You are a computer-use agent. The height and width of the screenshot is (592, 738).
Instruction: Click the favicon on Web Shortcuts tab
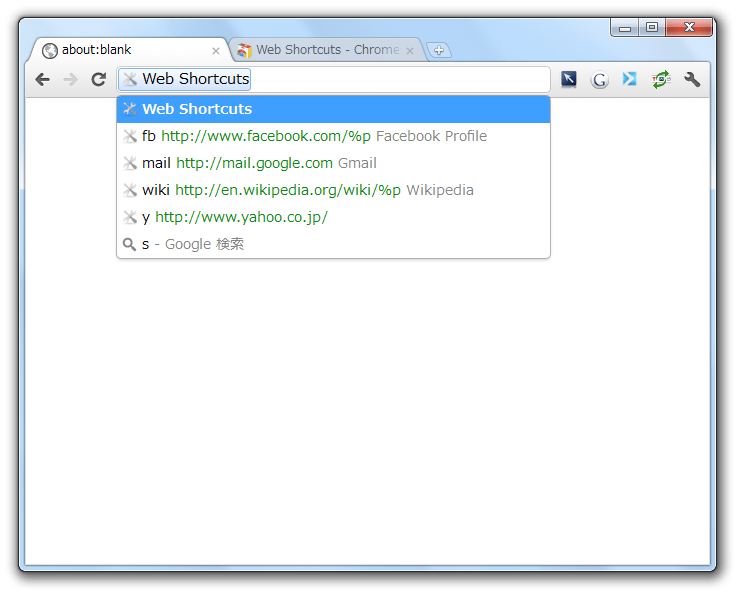tap(244, 50)
